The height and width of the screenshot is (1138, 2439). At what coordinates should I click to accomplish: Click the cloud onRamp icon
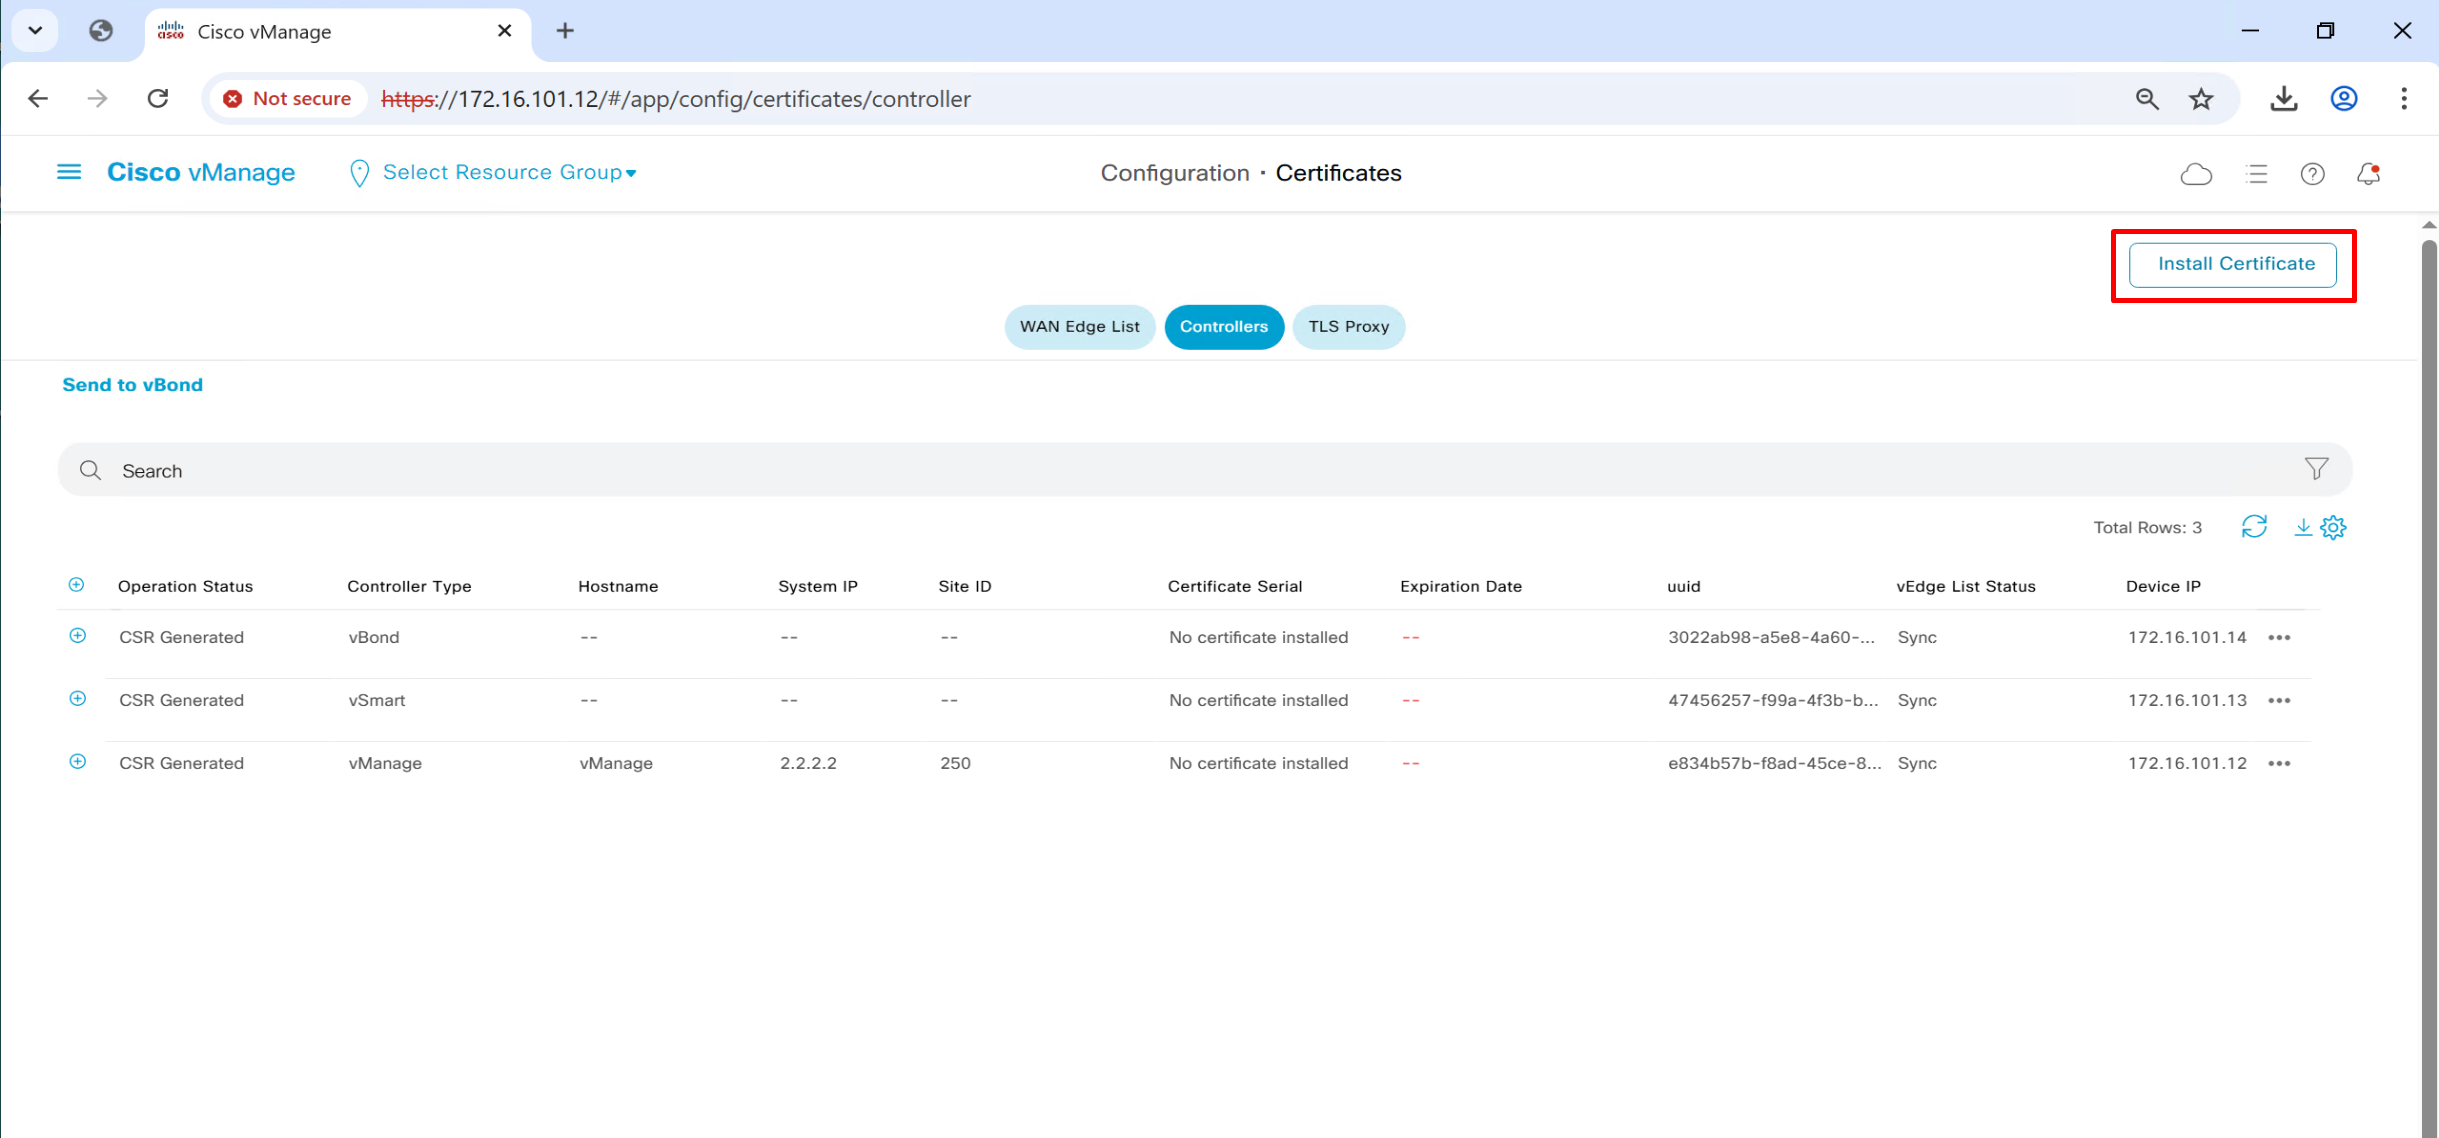pos(2195,174)
